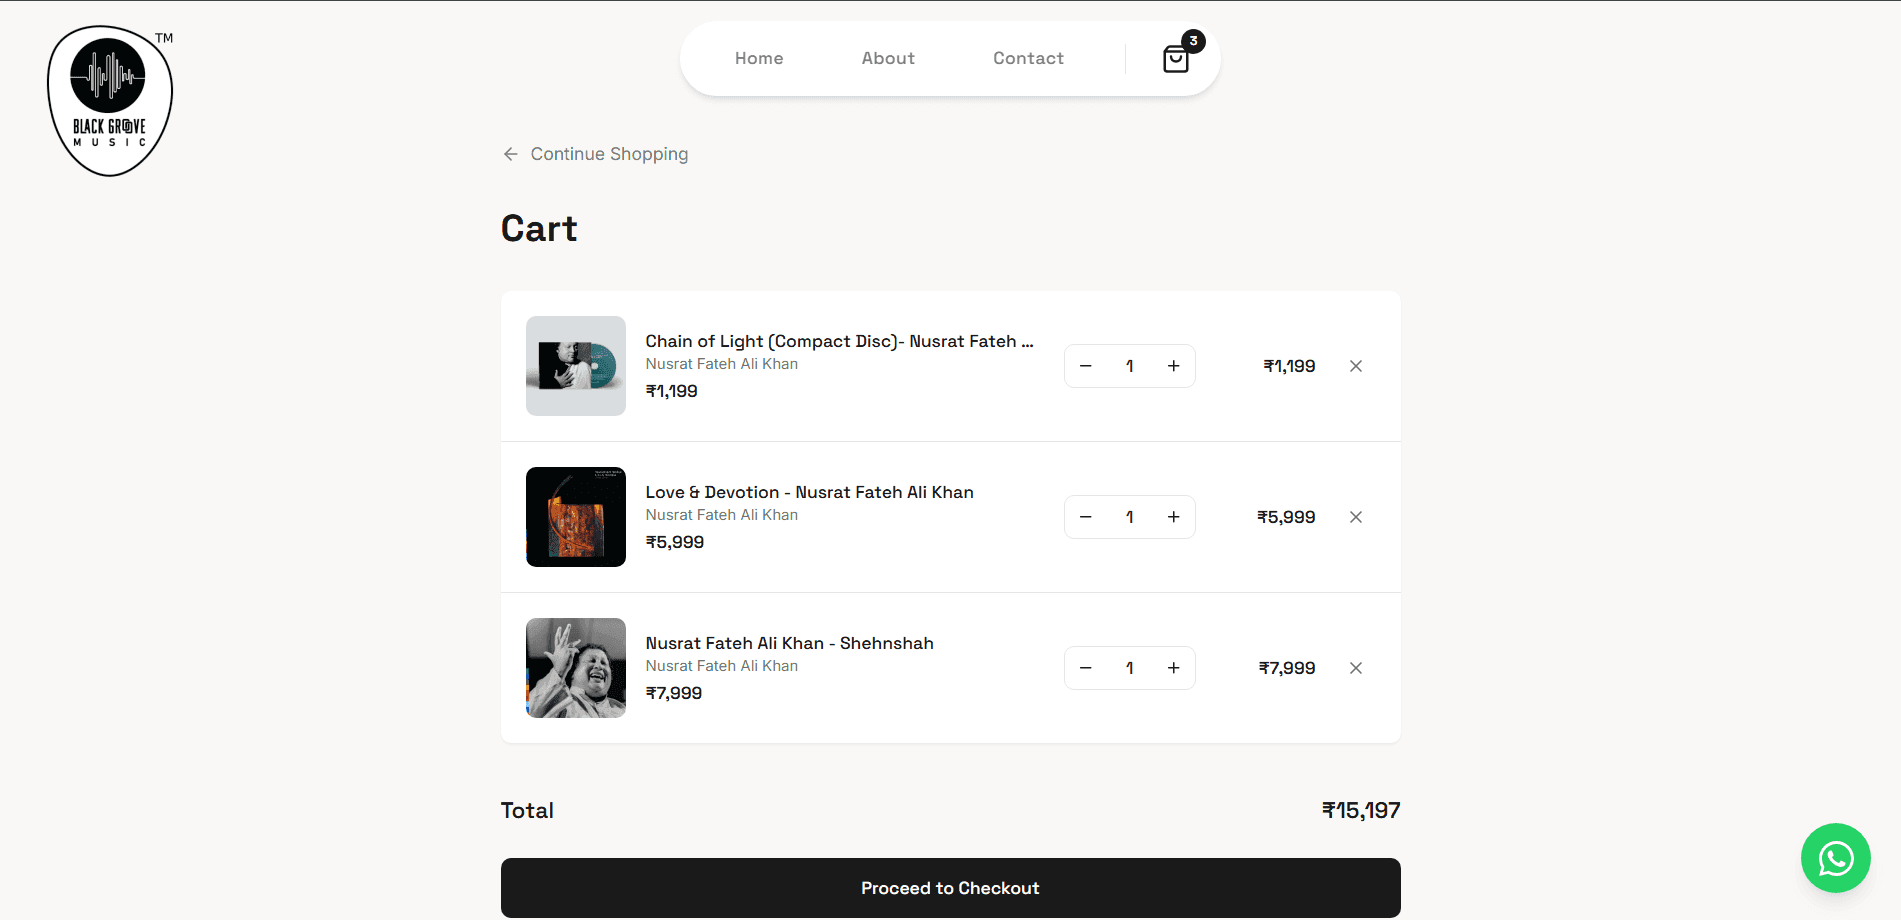Screen dimensions: 1901x920
Task: Remove Shehnshah album from cart
Action: coord(1356,668)
